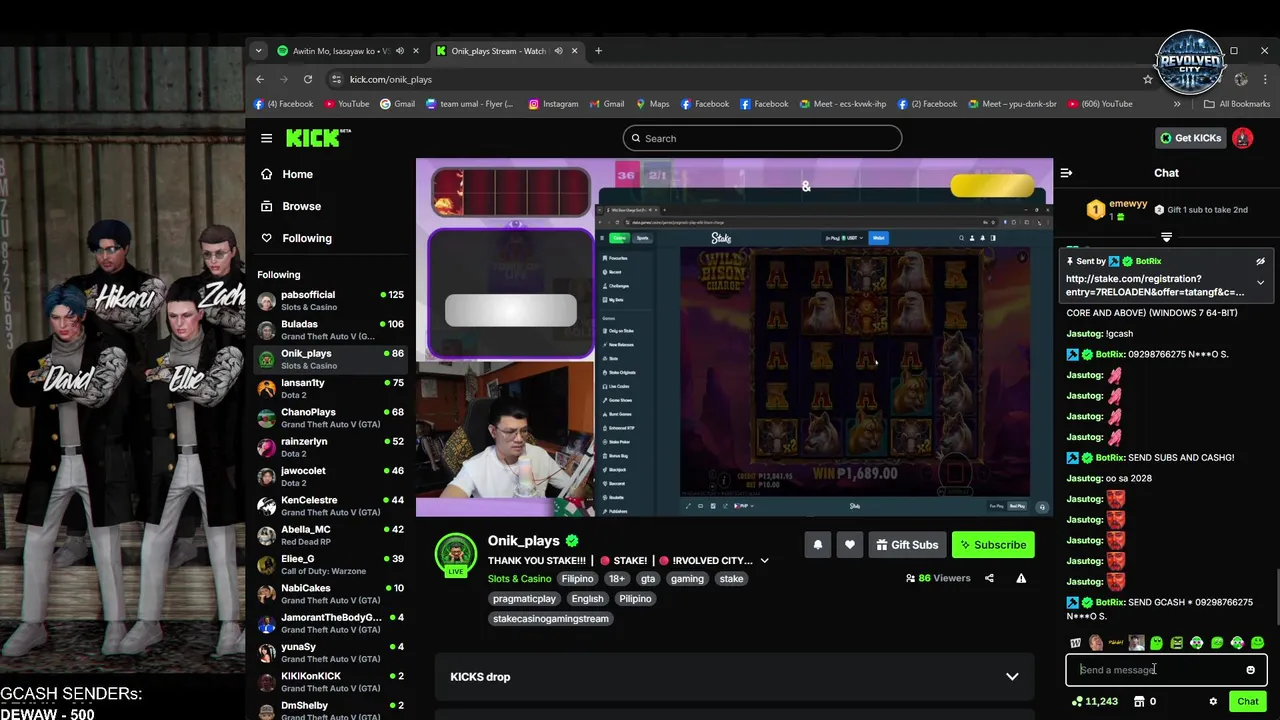Click the Filipino tag
1280x720 pixels.
click(577, 579)
